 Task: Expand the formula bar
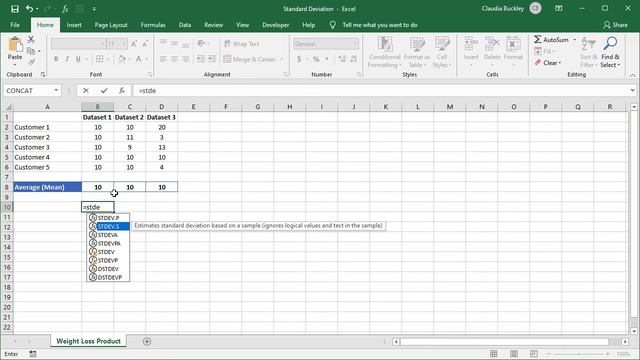point(632,91)
